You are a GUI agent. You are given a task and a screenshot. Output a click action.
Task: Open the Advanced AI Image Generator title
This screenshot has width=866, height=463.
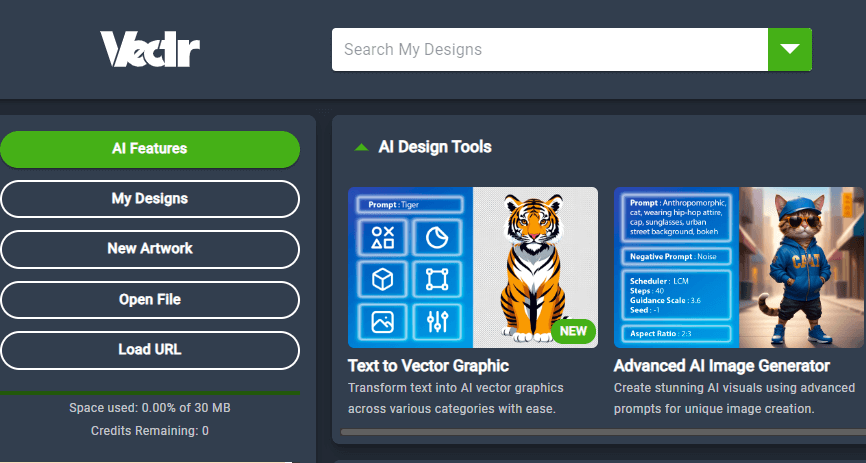pyautogui.click(x=721, y=366)
